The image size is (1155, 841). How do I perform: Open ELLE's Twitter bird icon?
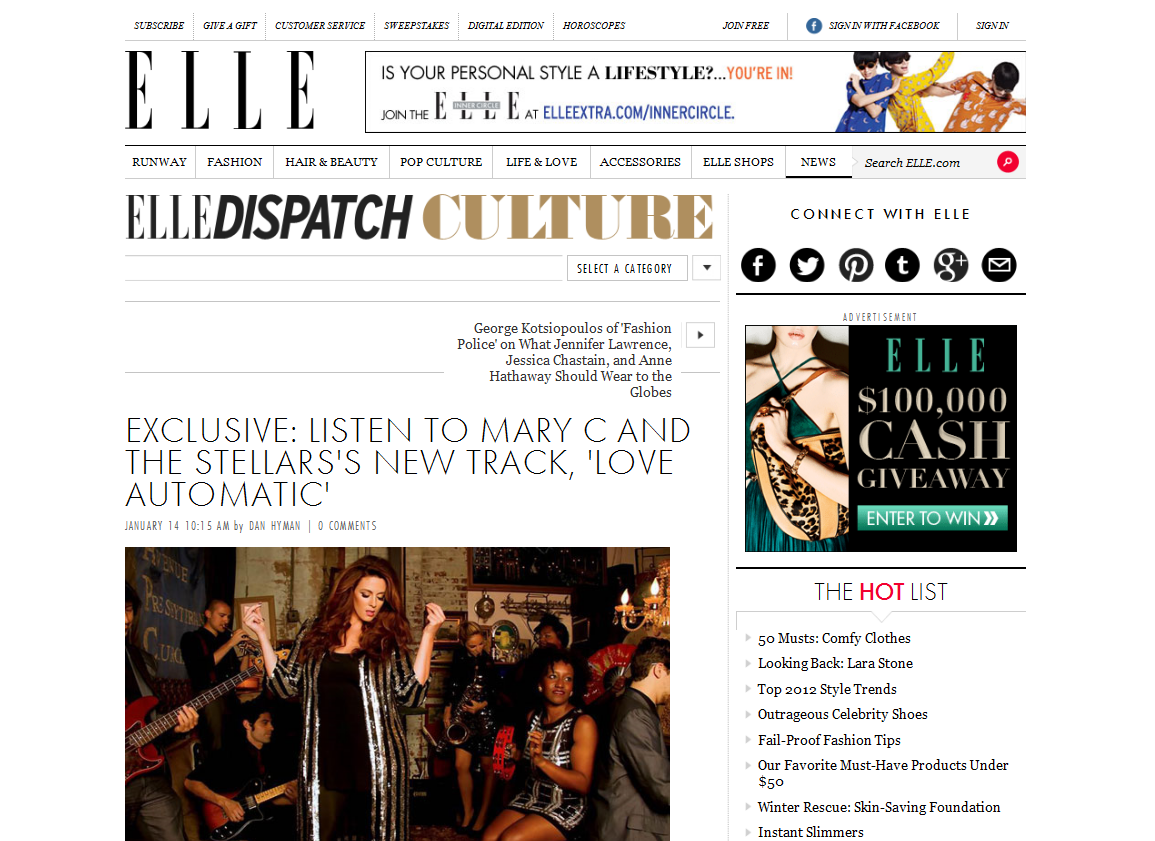point(807,265)
